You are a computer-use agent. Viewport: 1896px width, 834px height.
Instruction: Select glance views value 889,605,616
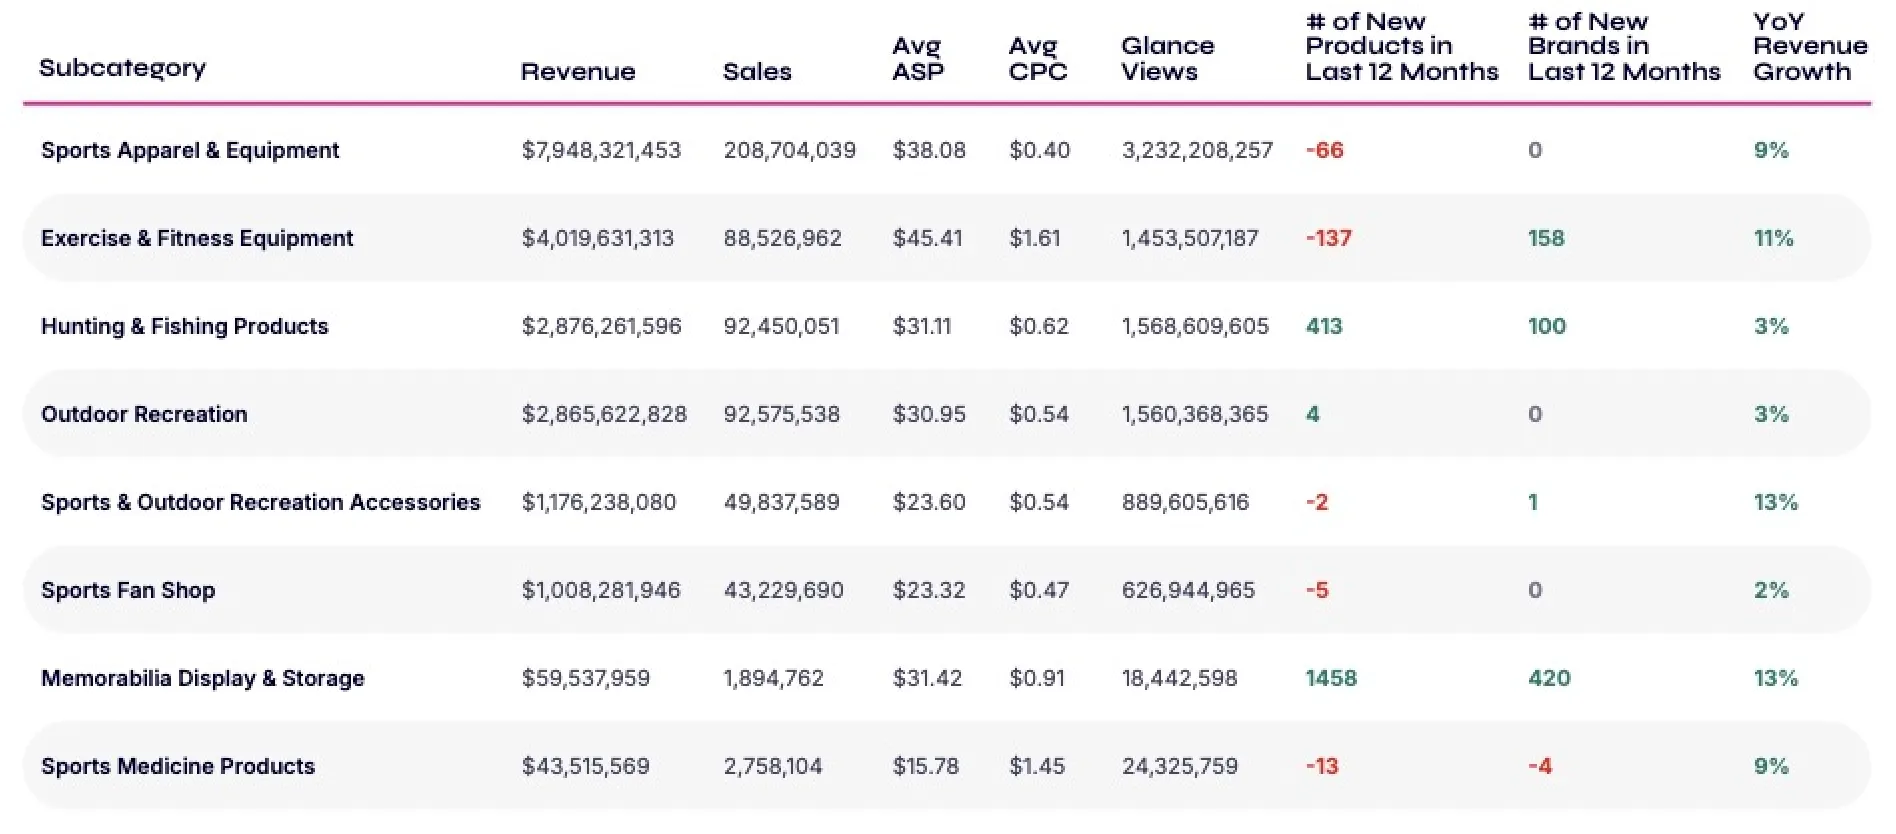[x=1185, y=502]
